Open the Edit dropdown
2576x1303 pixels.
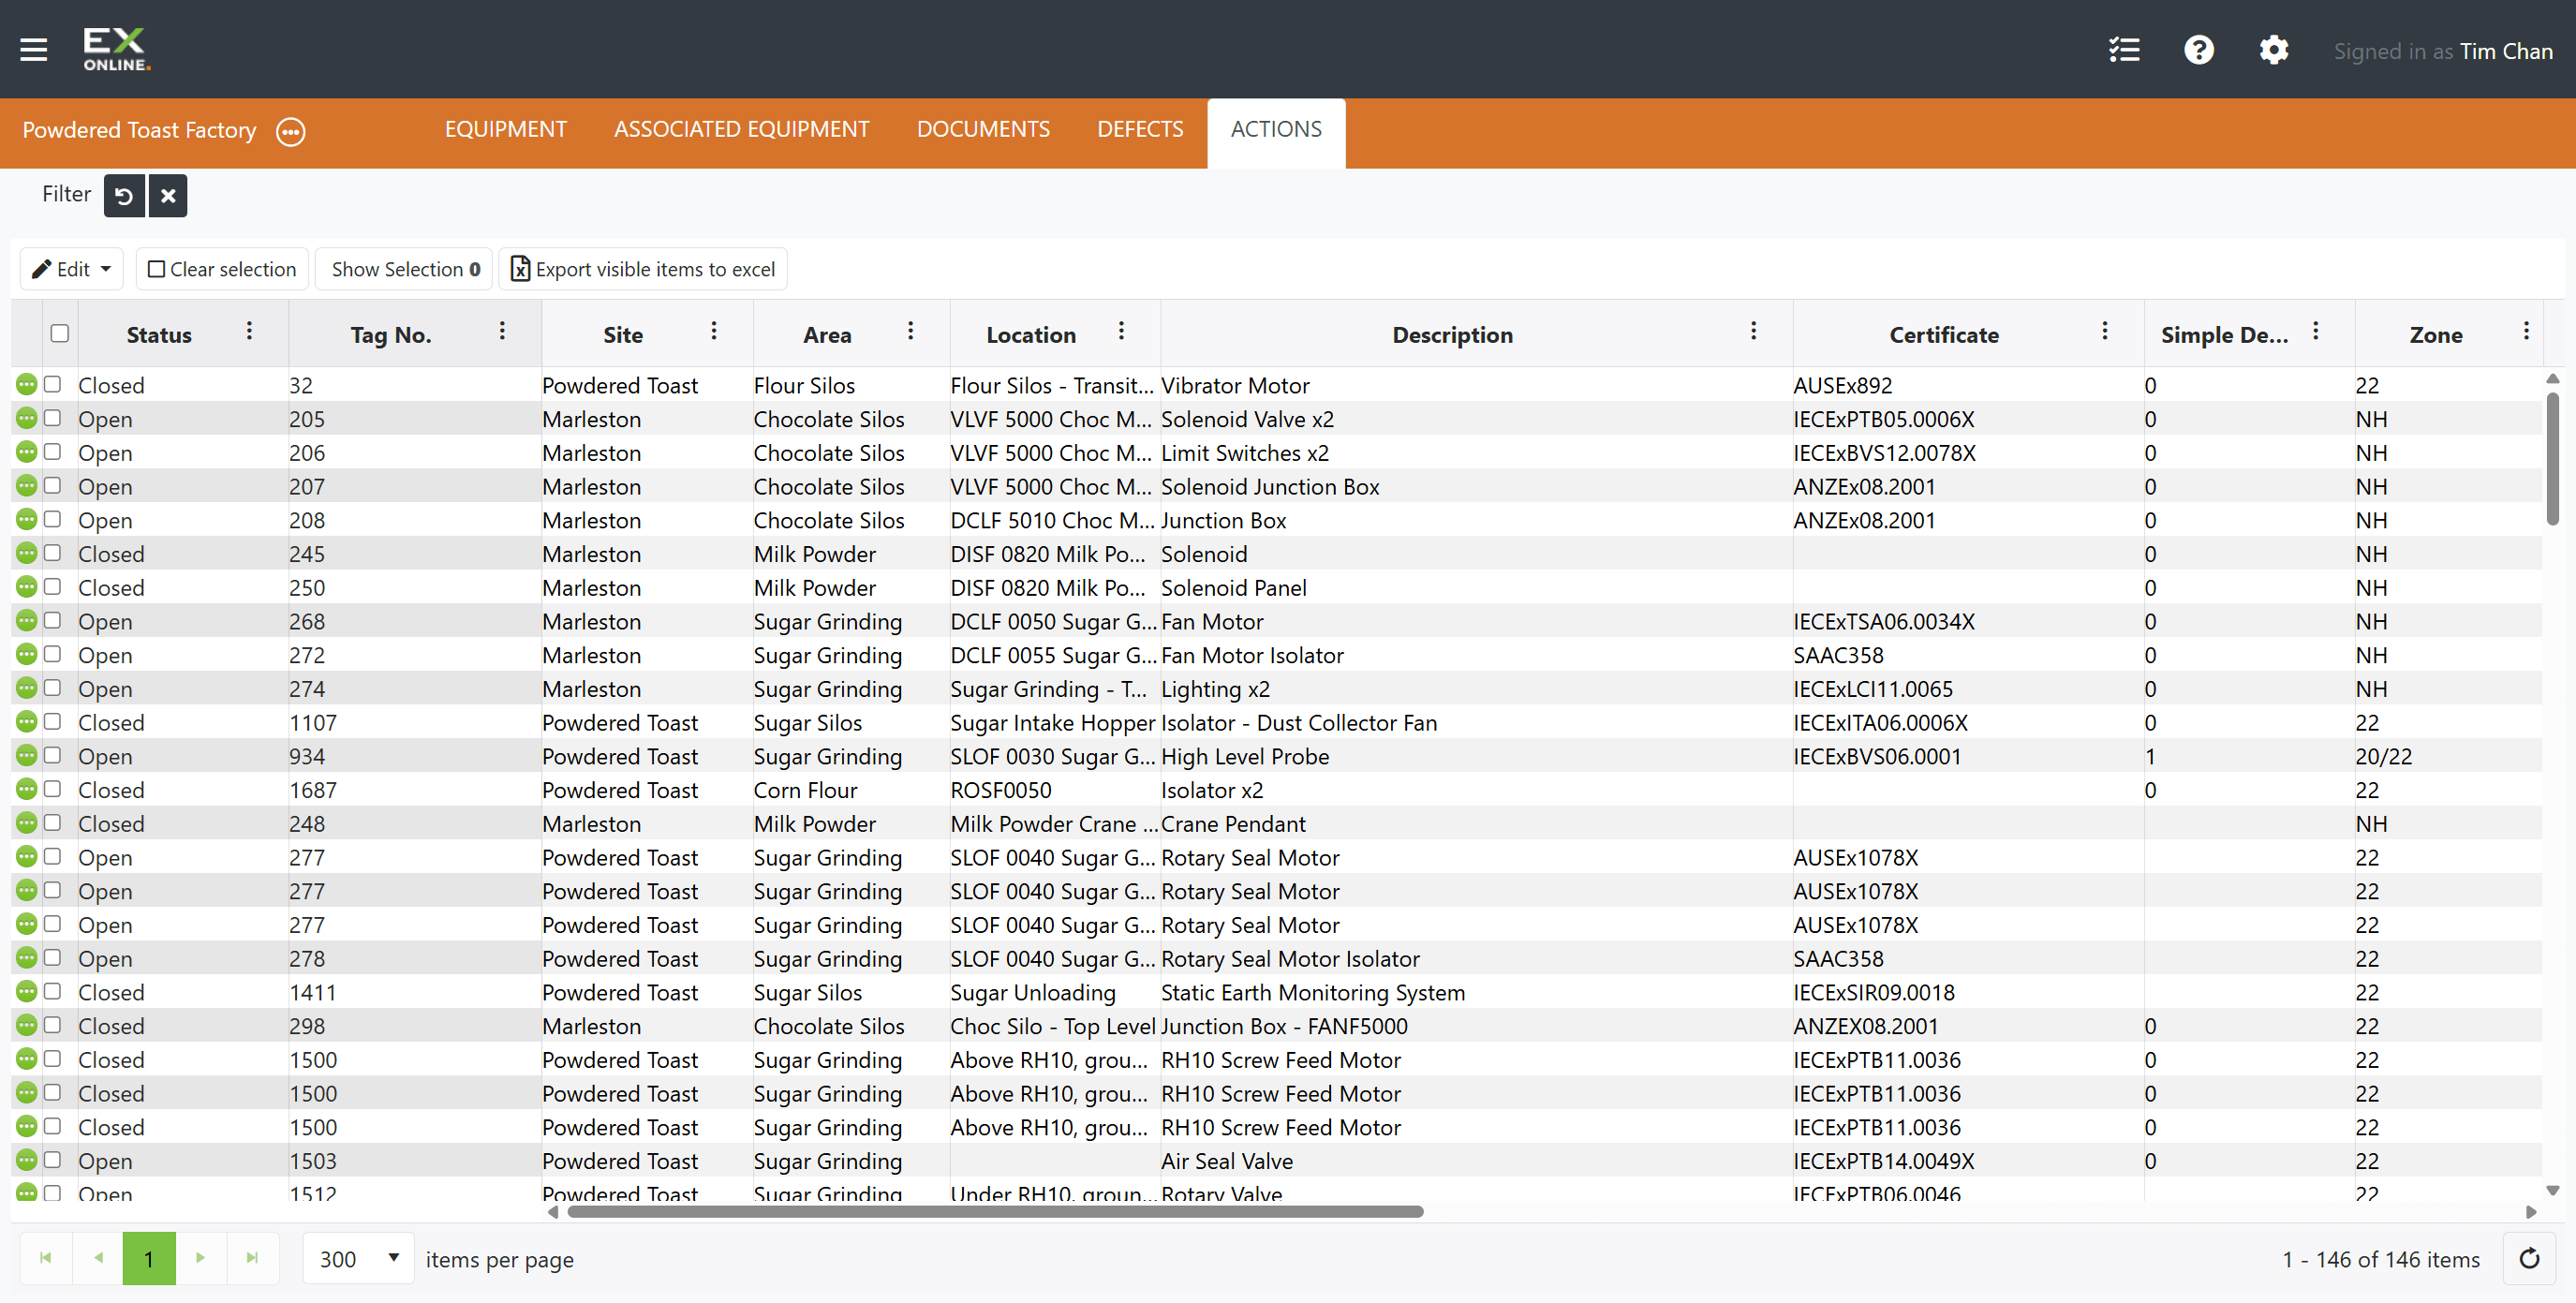click(72, 269)
